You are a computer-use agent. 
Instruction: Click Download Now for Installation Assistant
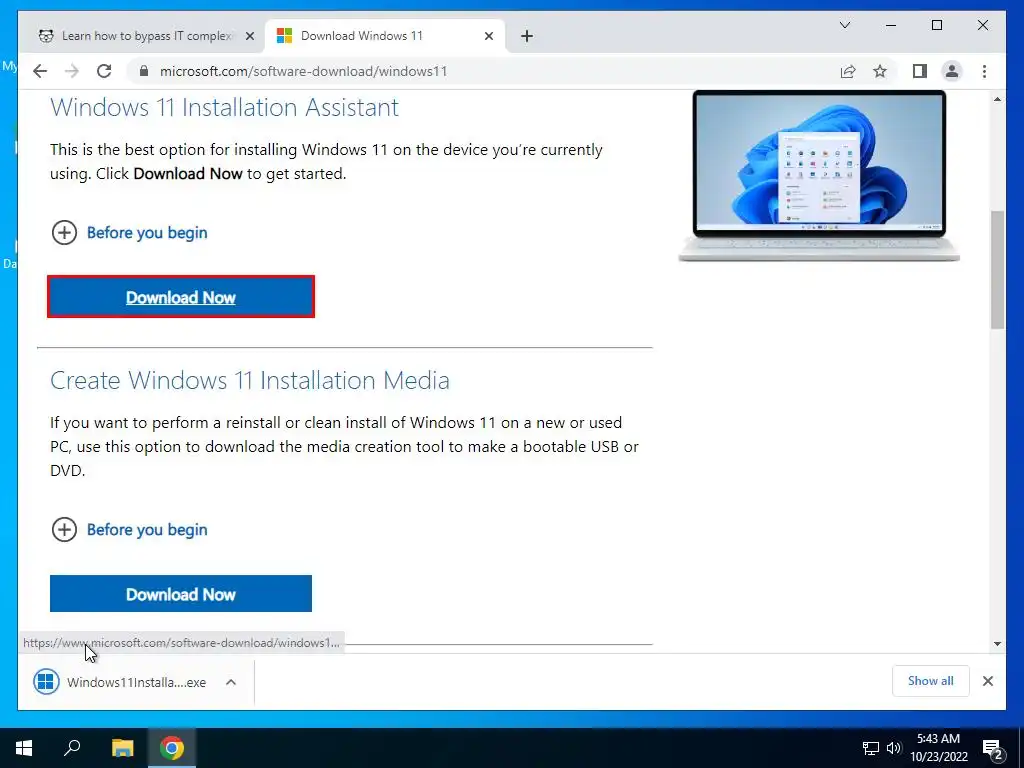point(181,297)
